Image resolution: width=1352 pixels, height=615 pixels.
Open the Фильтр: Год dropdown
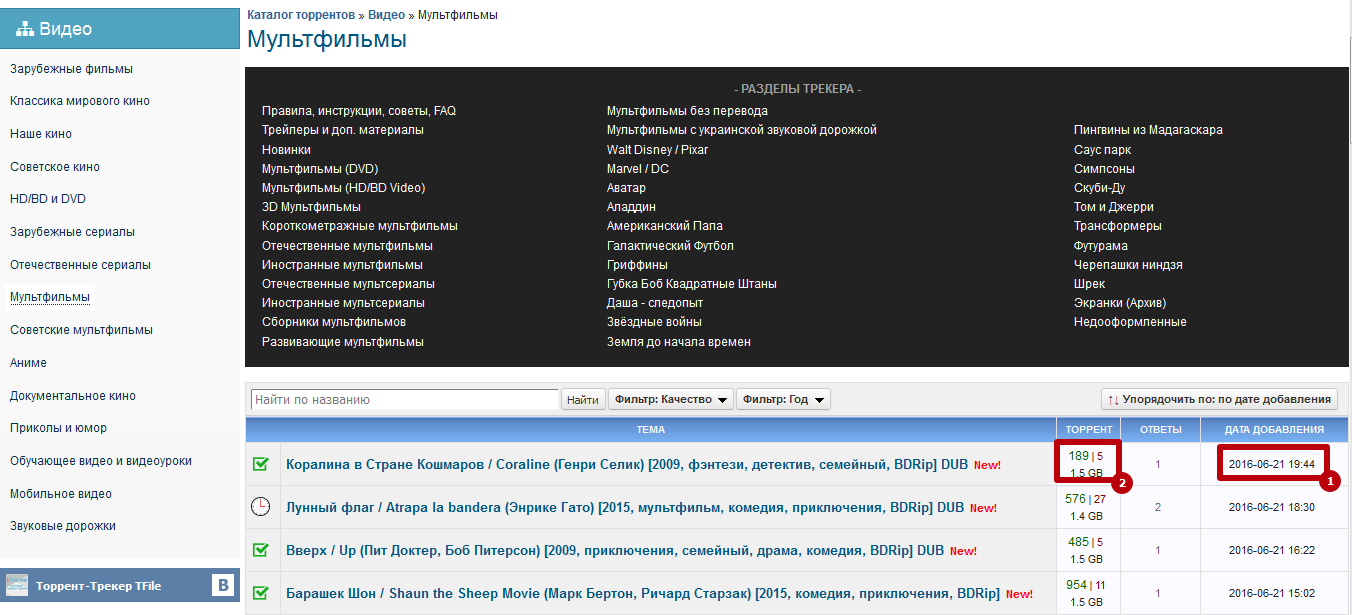pos(783,399)
